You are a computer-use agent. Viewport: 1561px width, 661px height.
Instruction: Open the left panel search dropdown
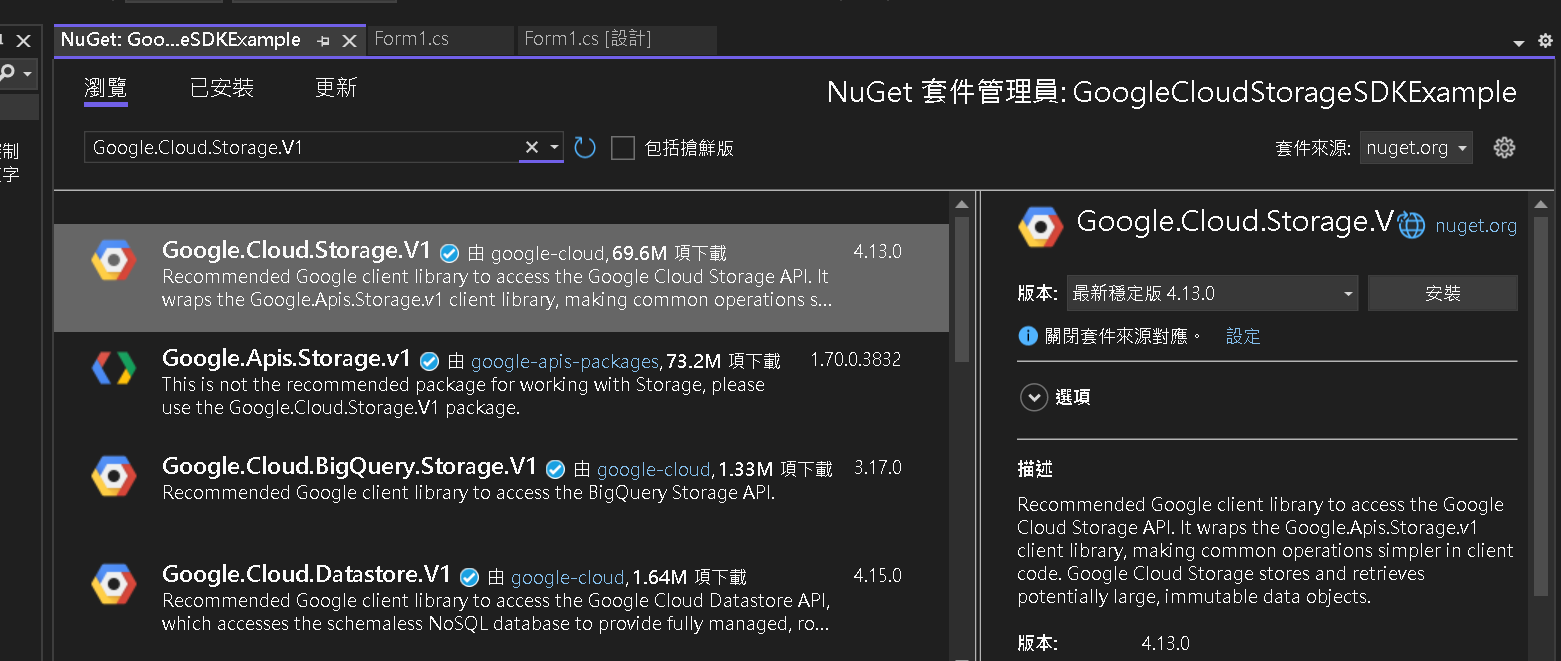[27, 74]
